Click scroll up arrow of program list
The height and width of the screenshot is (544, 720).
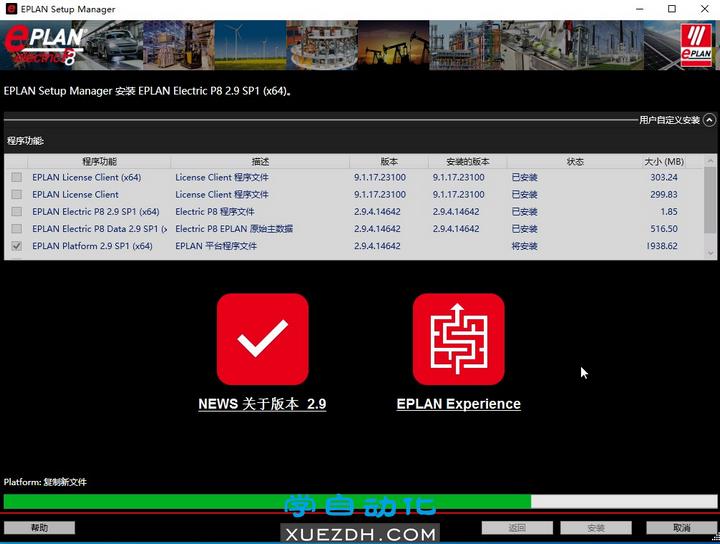(x=710, y=161)
